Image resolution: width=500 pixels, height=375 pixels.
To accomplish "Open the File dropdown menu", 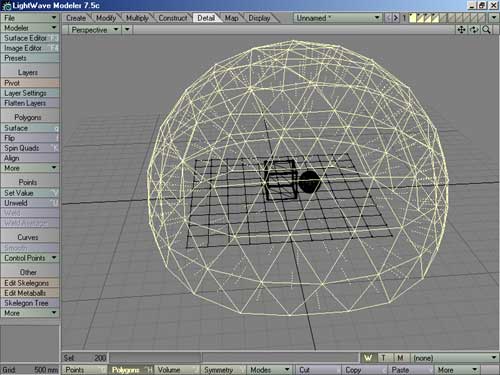I will coord(30,18).
